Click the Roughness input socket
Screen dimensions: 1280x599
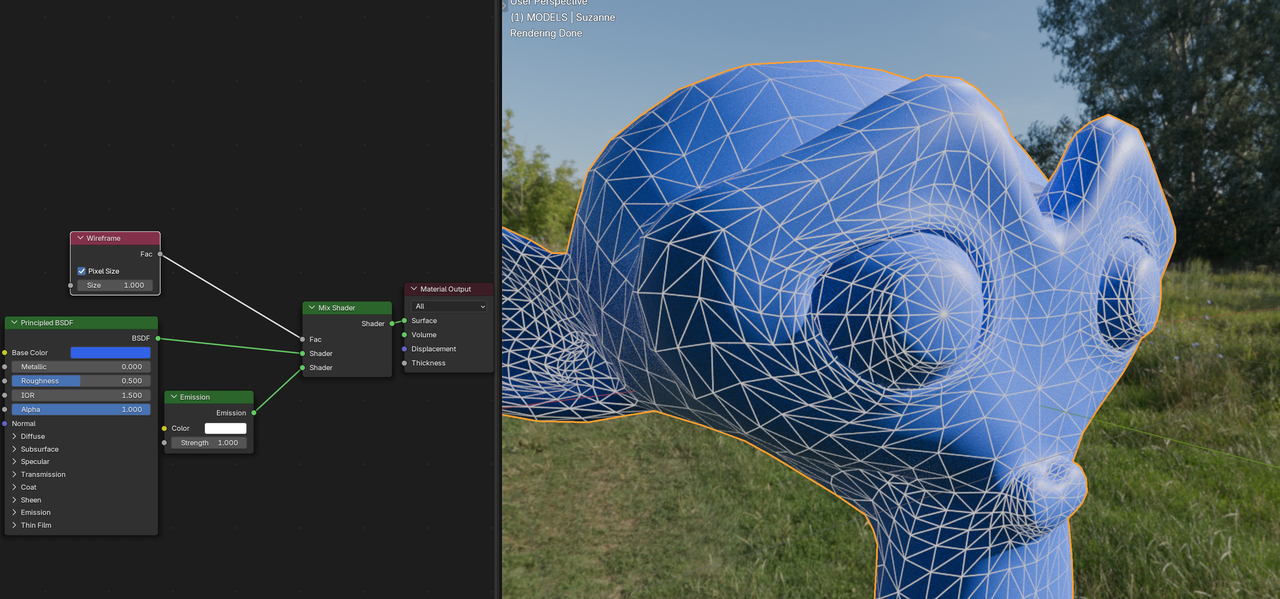point(5,381)
